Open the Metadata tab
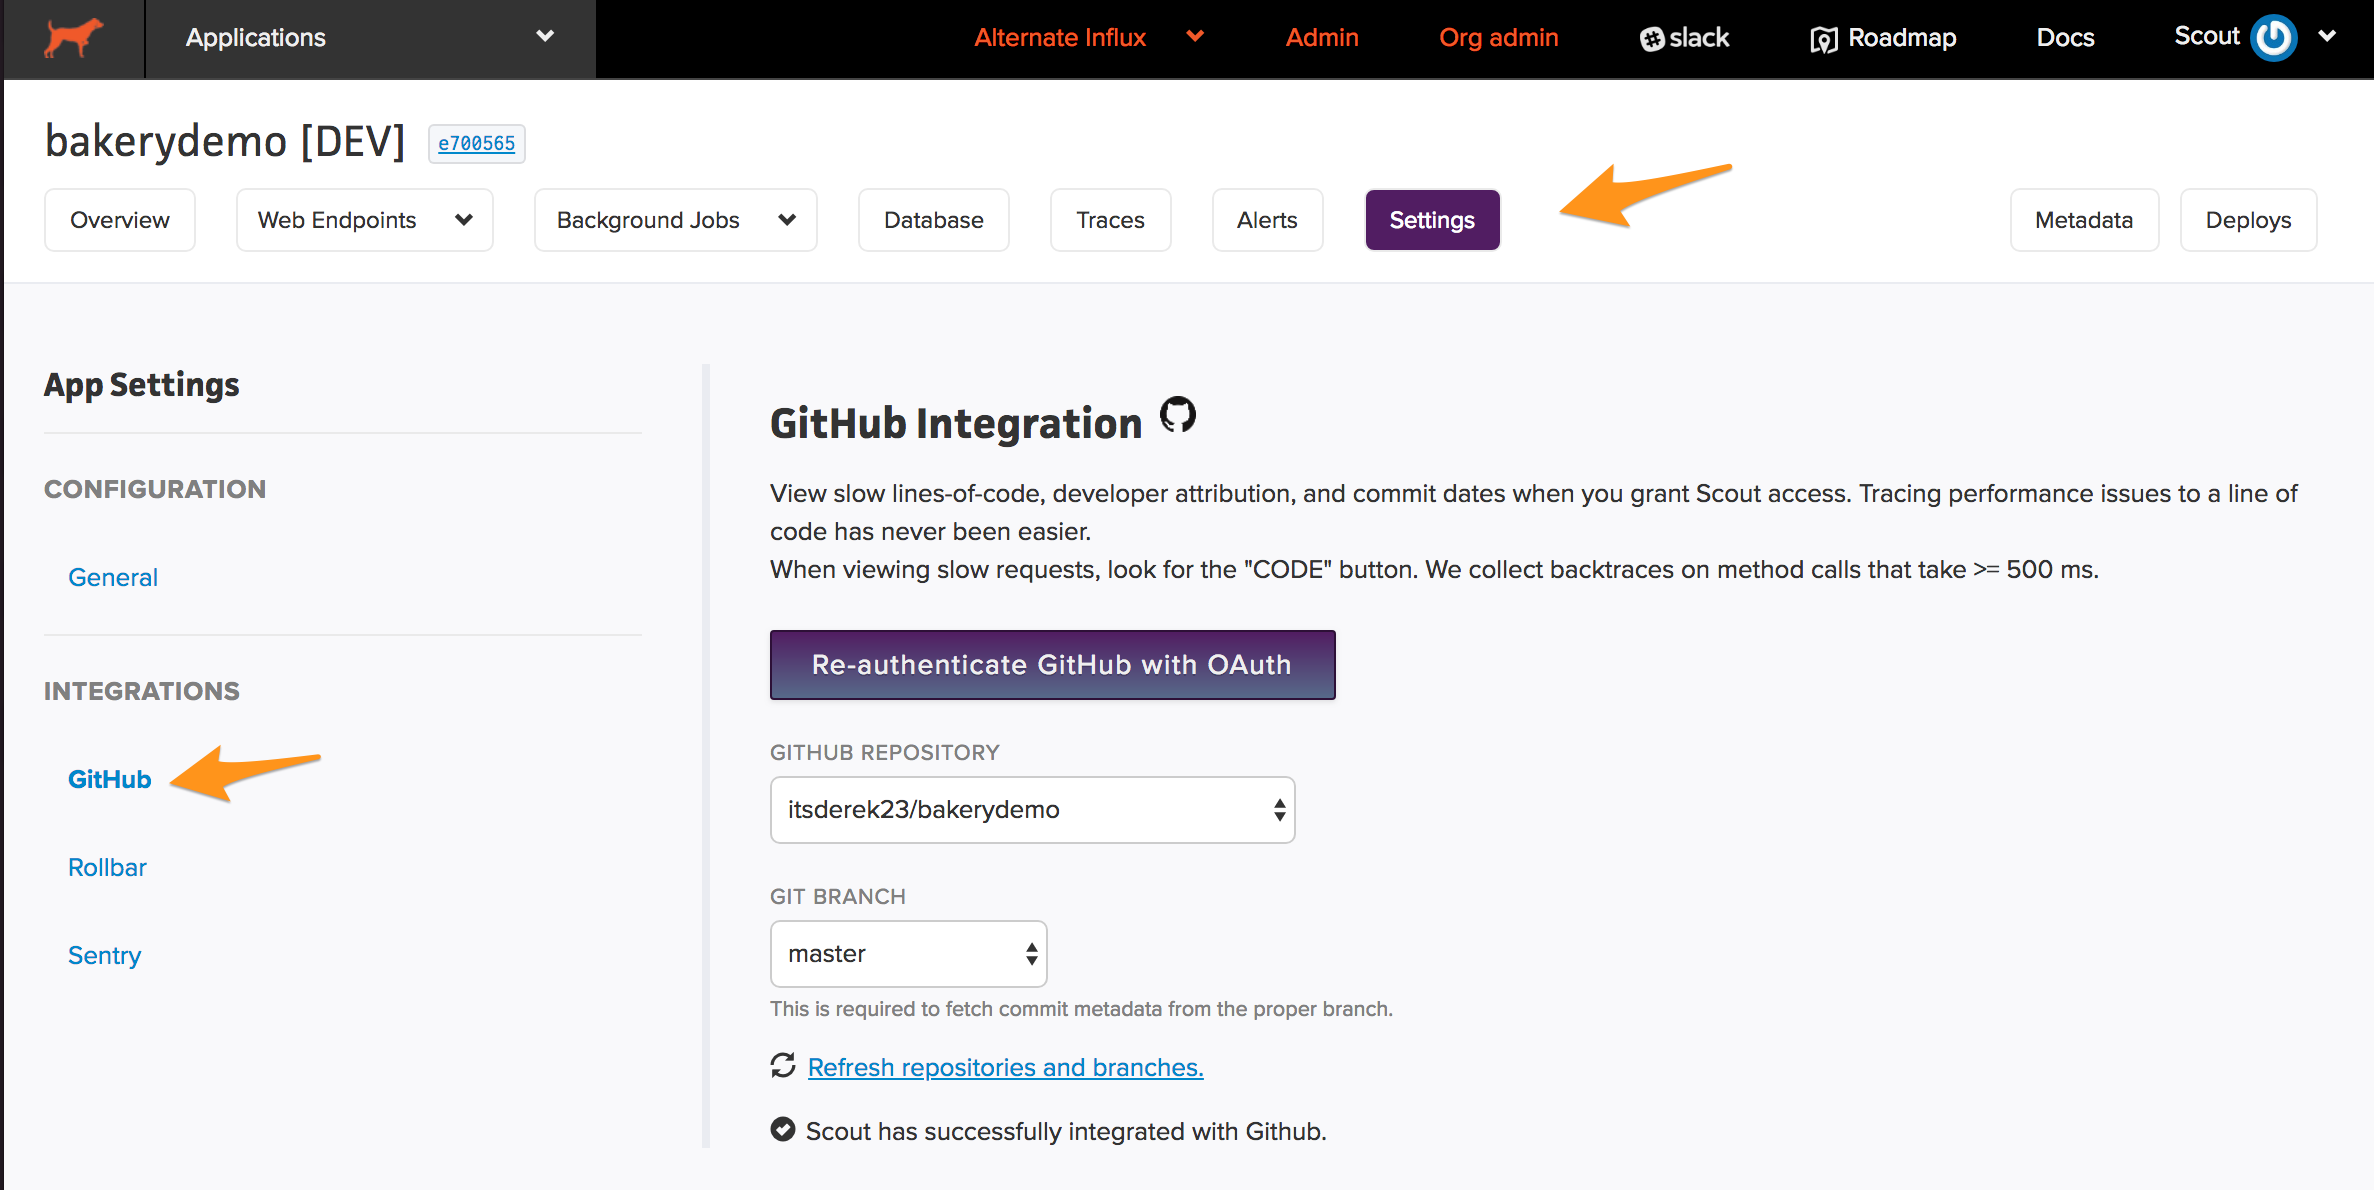The height and width of the screenshot is (1190, 2374). pos(2084,220)
